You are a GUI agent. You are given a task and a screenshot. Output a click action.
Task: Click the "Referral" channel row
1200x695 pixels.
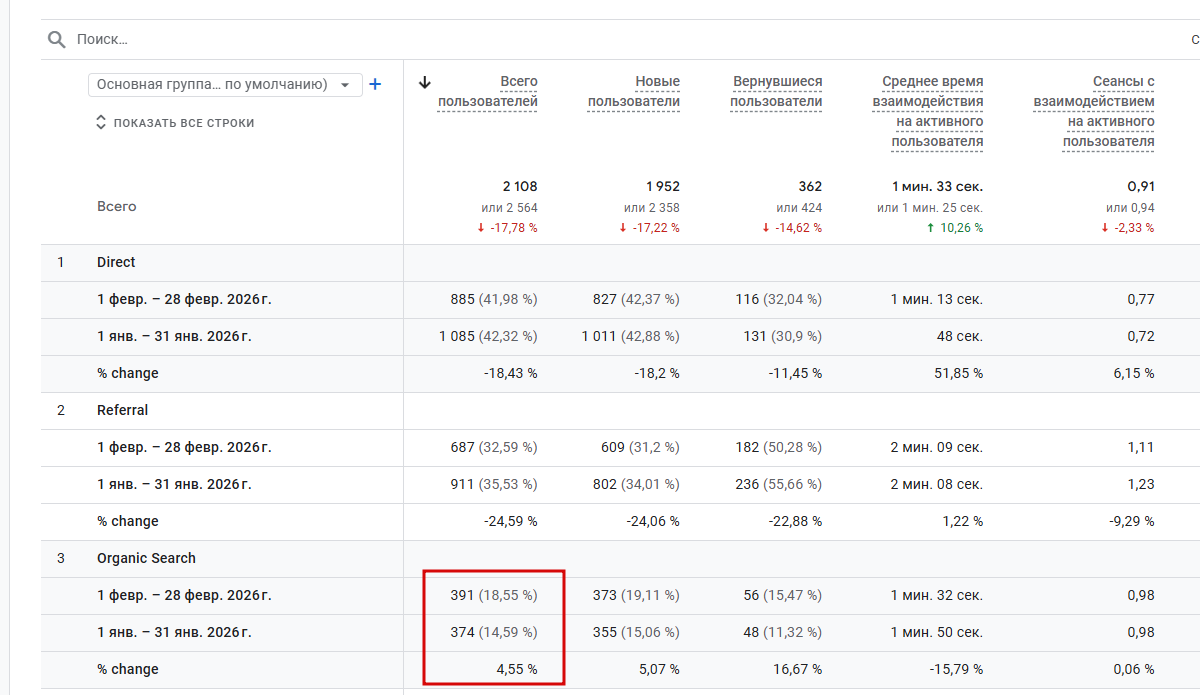point(122,410)
